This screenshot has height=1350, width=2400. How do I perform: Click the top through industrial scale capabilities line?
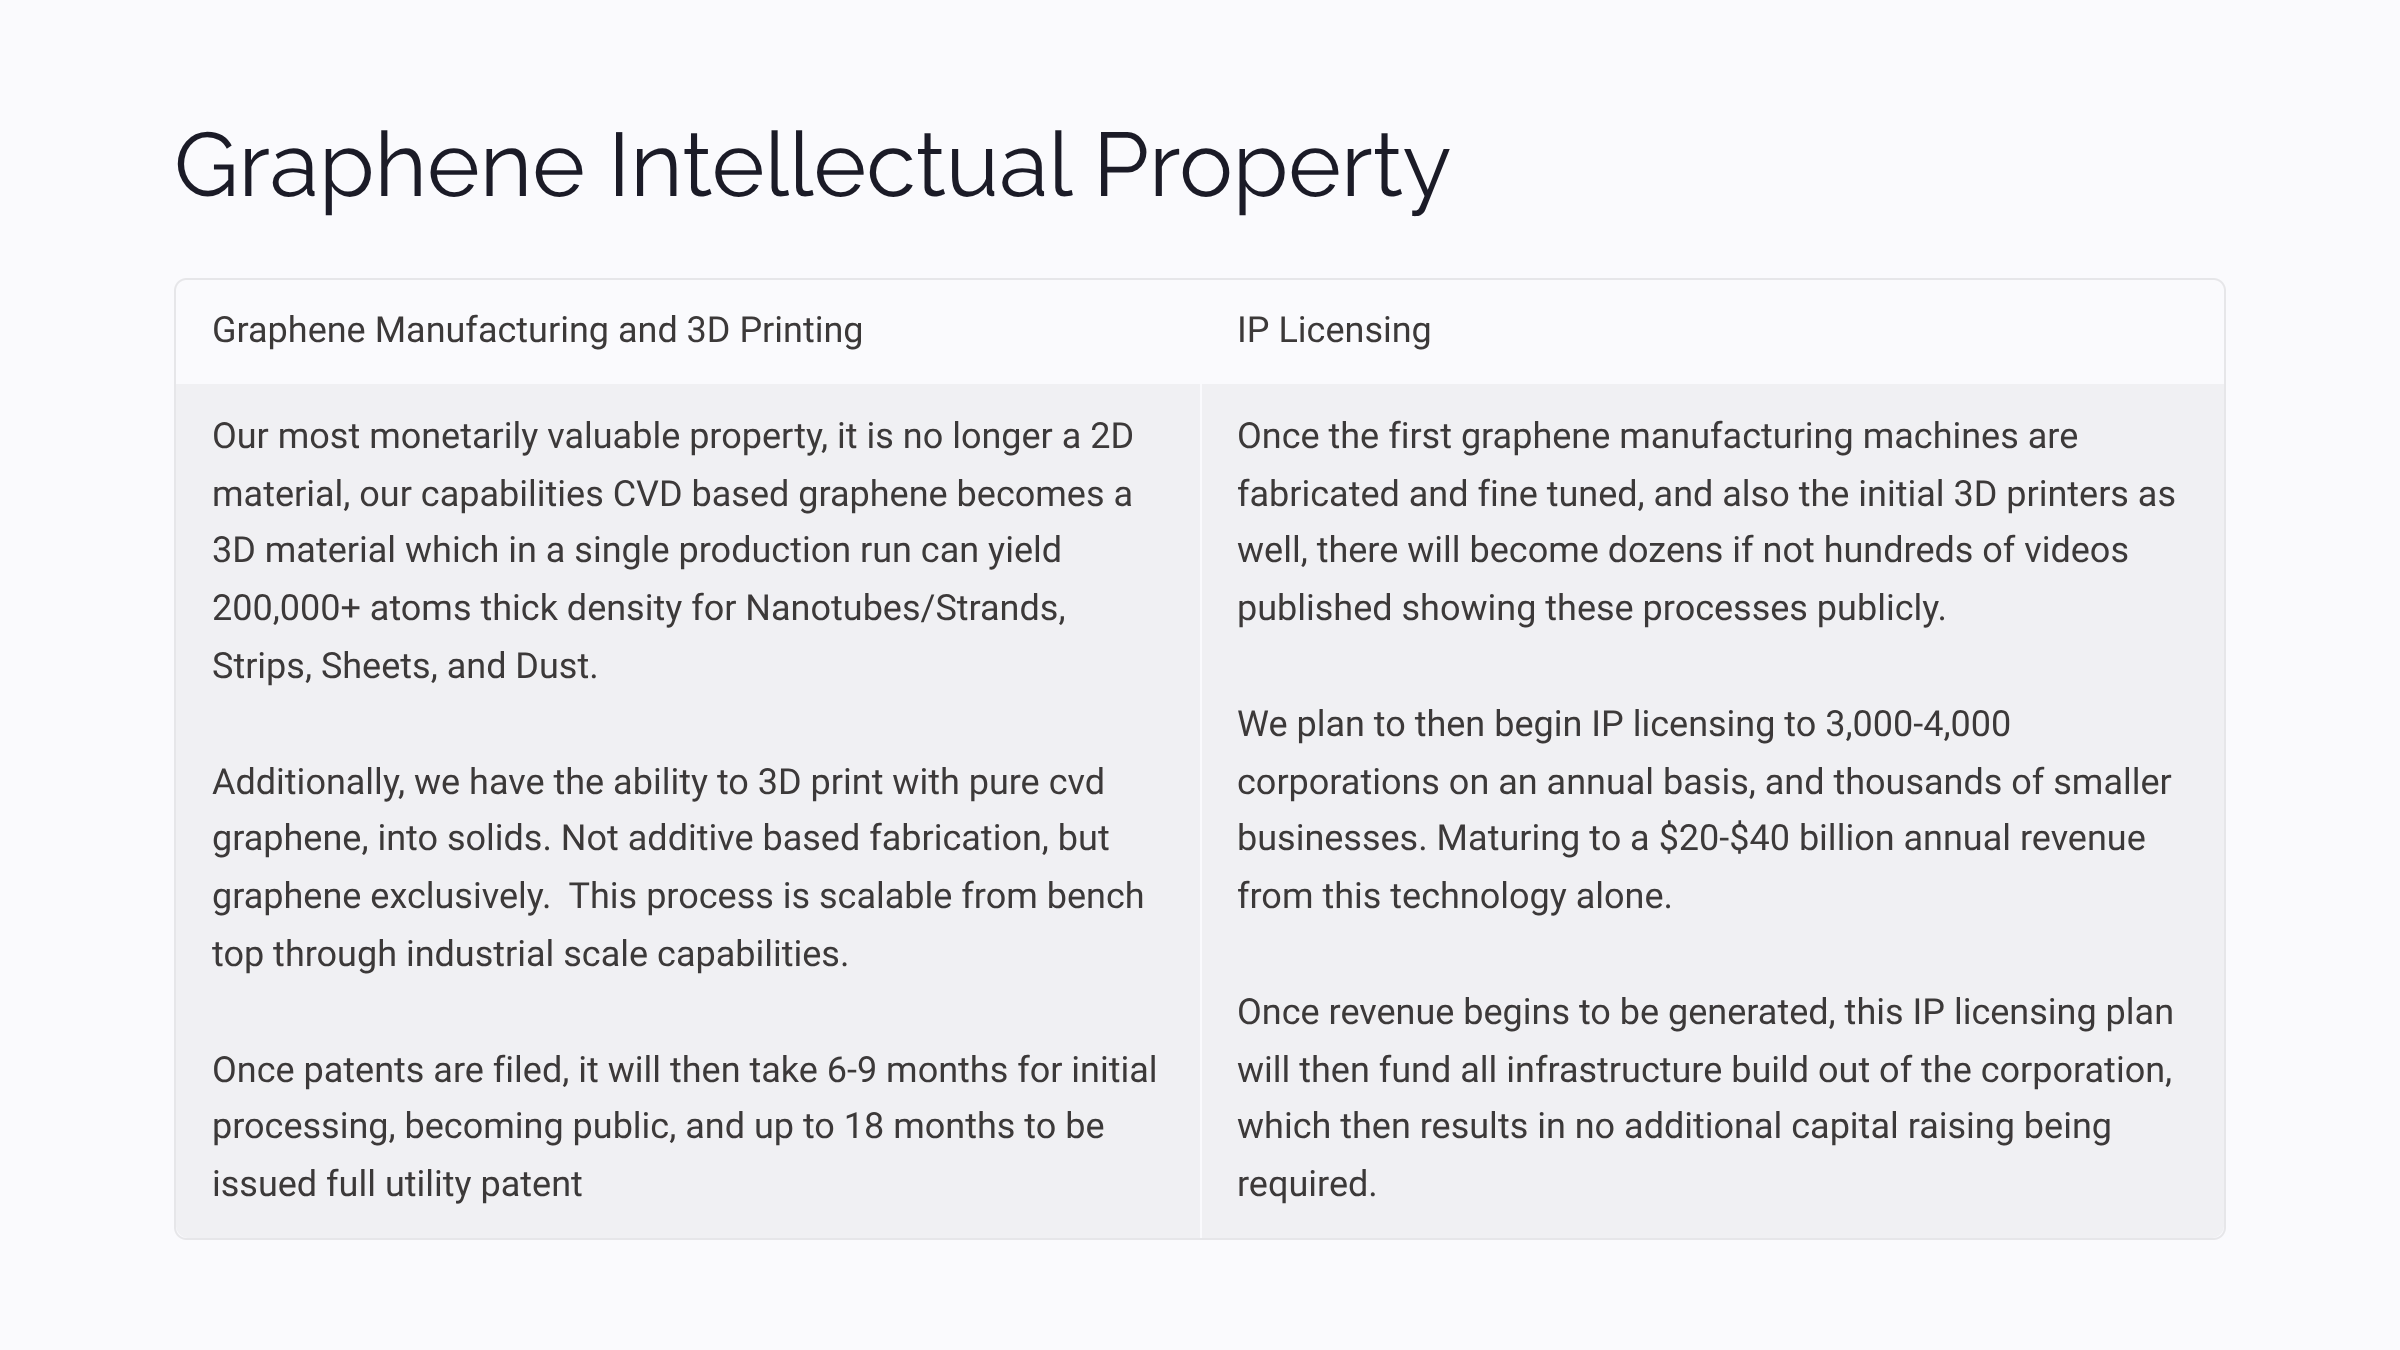(530, 954)
